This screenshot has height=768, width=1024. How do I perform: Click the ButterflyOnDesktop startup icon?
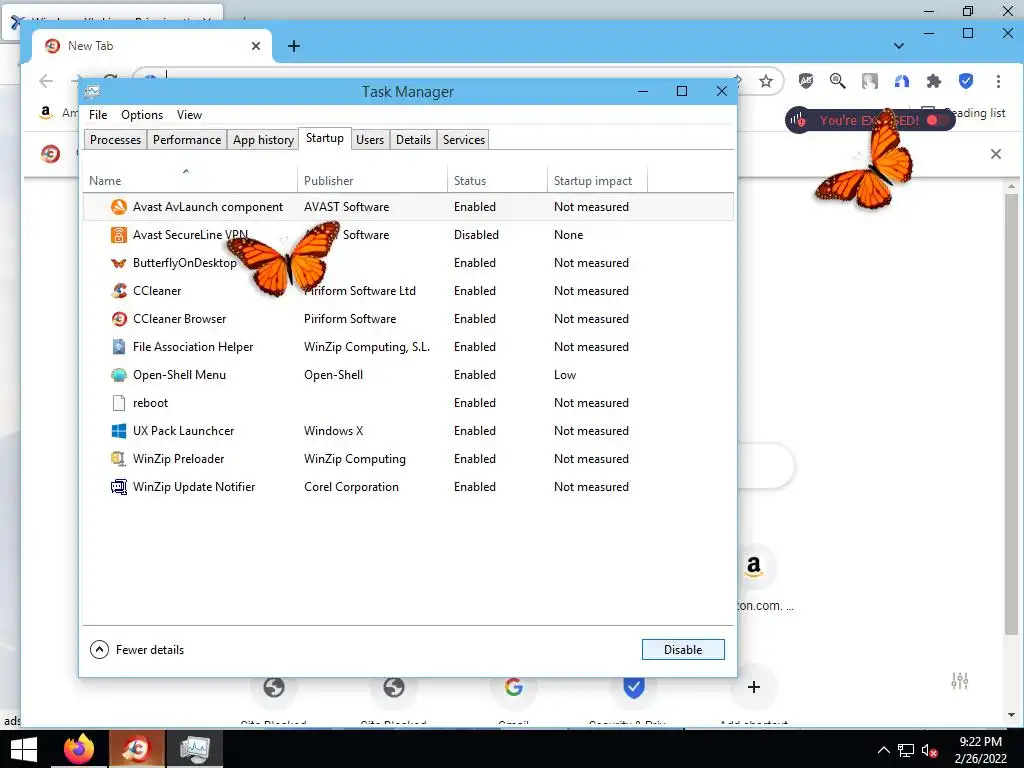click(x=119, y=263)
